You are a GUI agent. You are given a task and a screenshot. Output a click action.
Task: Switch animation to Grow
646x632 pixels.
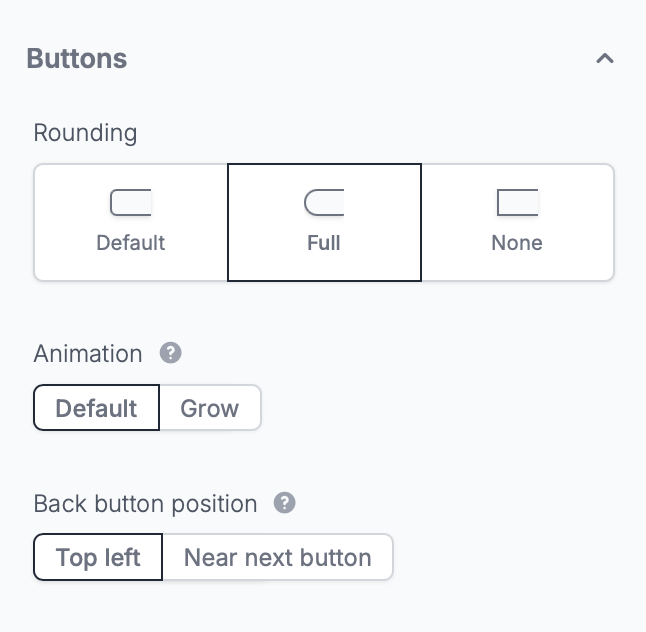(210, 408)
